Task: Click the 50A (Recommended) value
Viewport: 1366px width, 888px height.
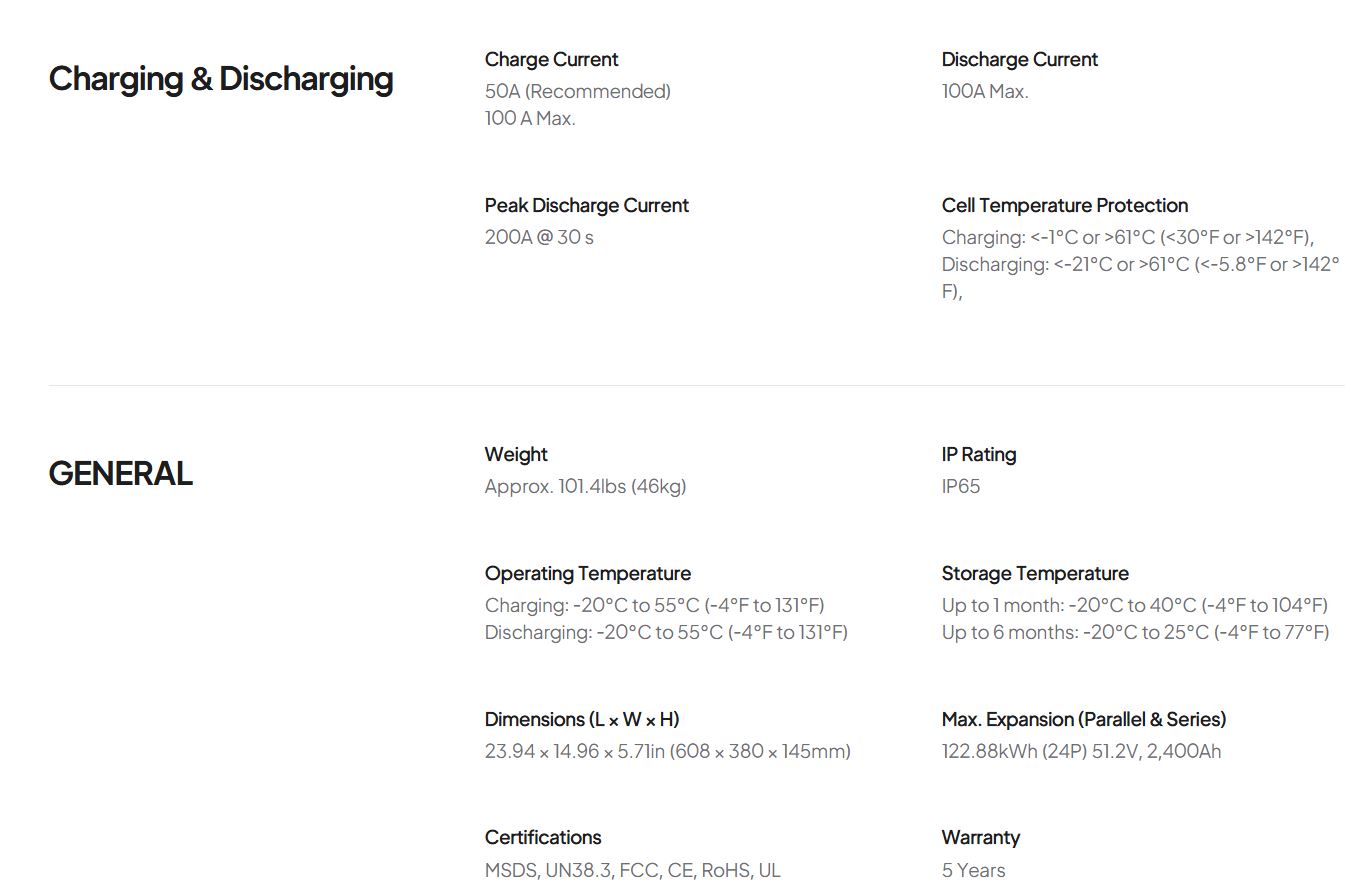Action: coord(577,92)
